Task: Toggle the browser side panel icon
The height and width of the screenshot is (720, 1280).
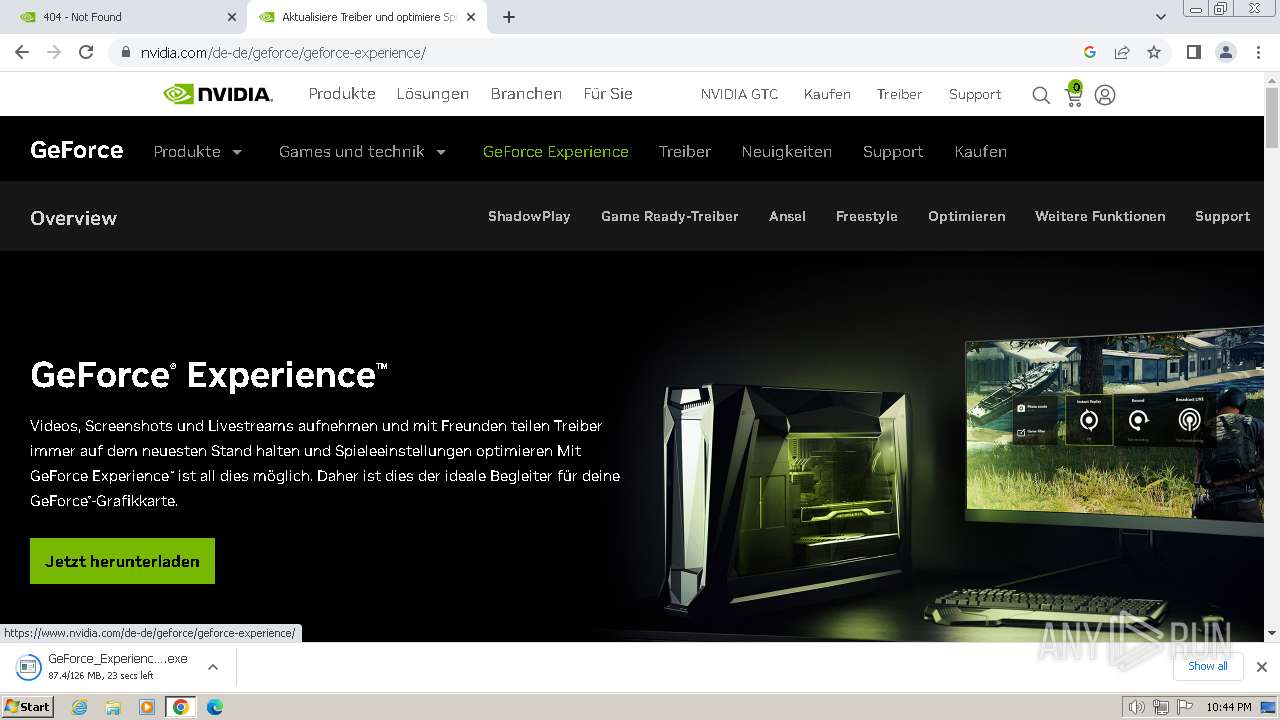Action: (x=1193, y=52)
